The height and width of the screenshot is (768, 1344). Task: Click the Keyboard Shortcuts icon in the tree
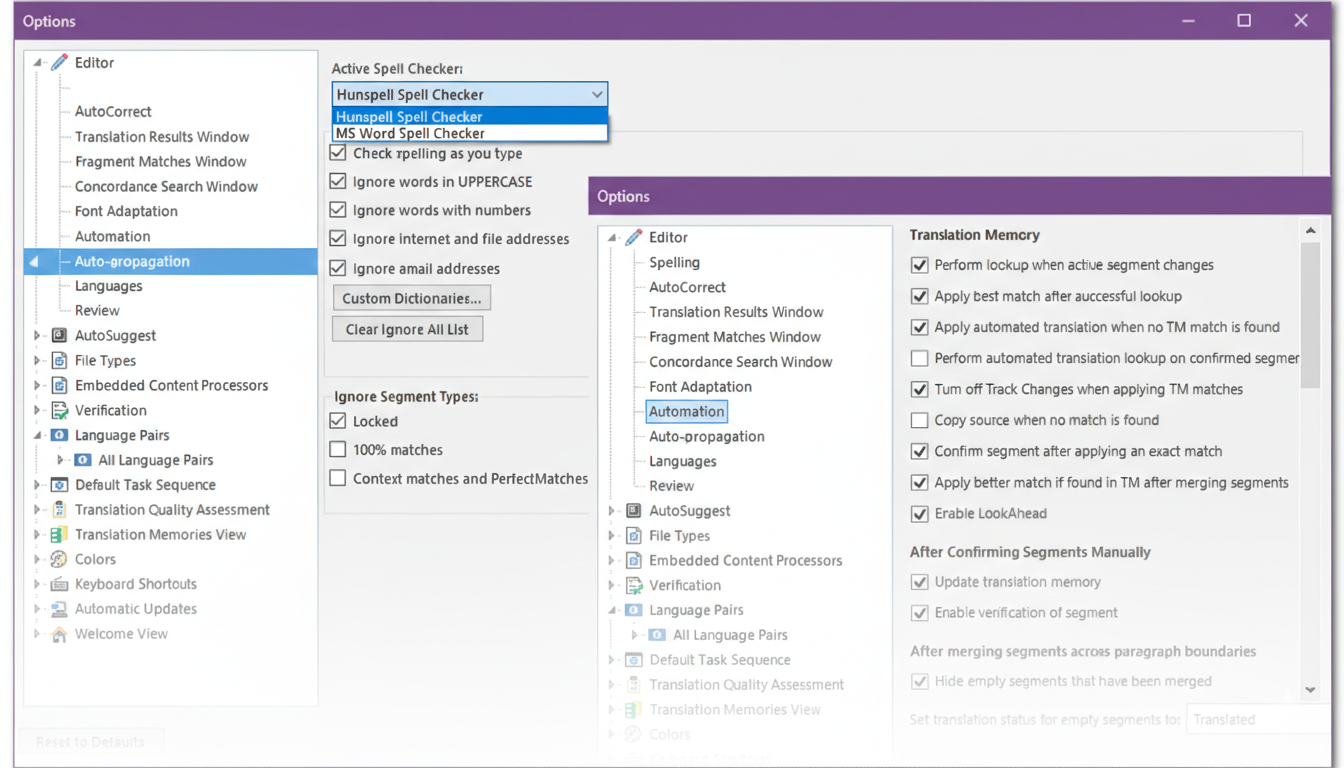tap(59, 584)
